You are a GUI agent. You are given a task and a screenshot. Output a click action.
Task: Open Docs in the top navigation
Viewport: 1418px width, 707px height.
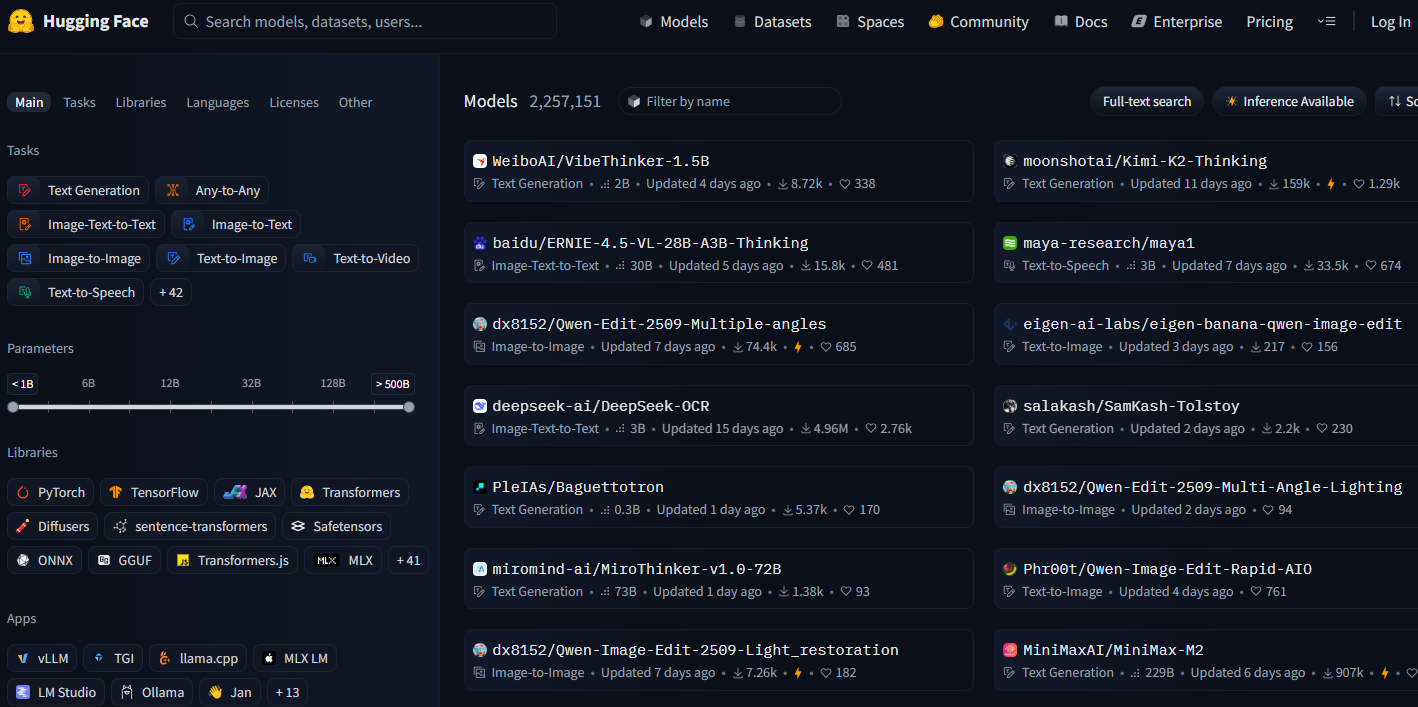tap(1081, 21)
